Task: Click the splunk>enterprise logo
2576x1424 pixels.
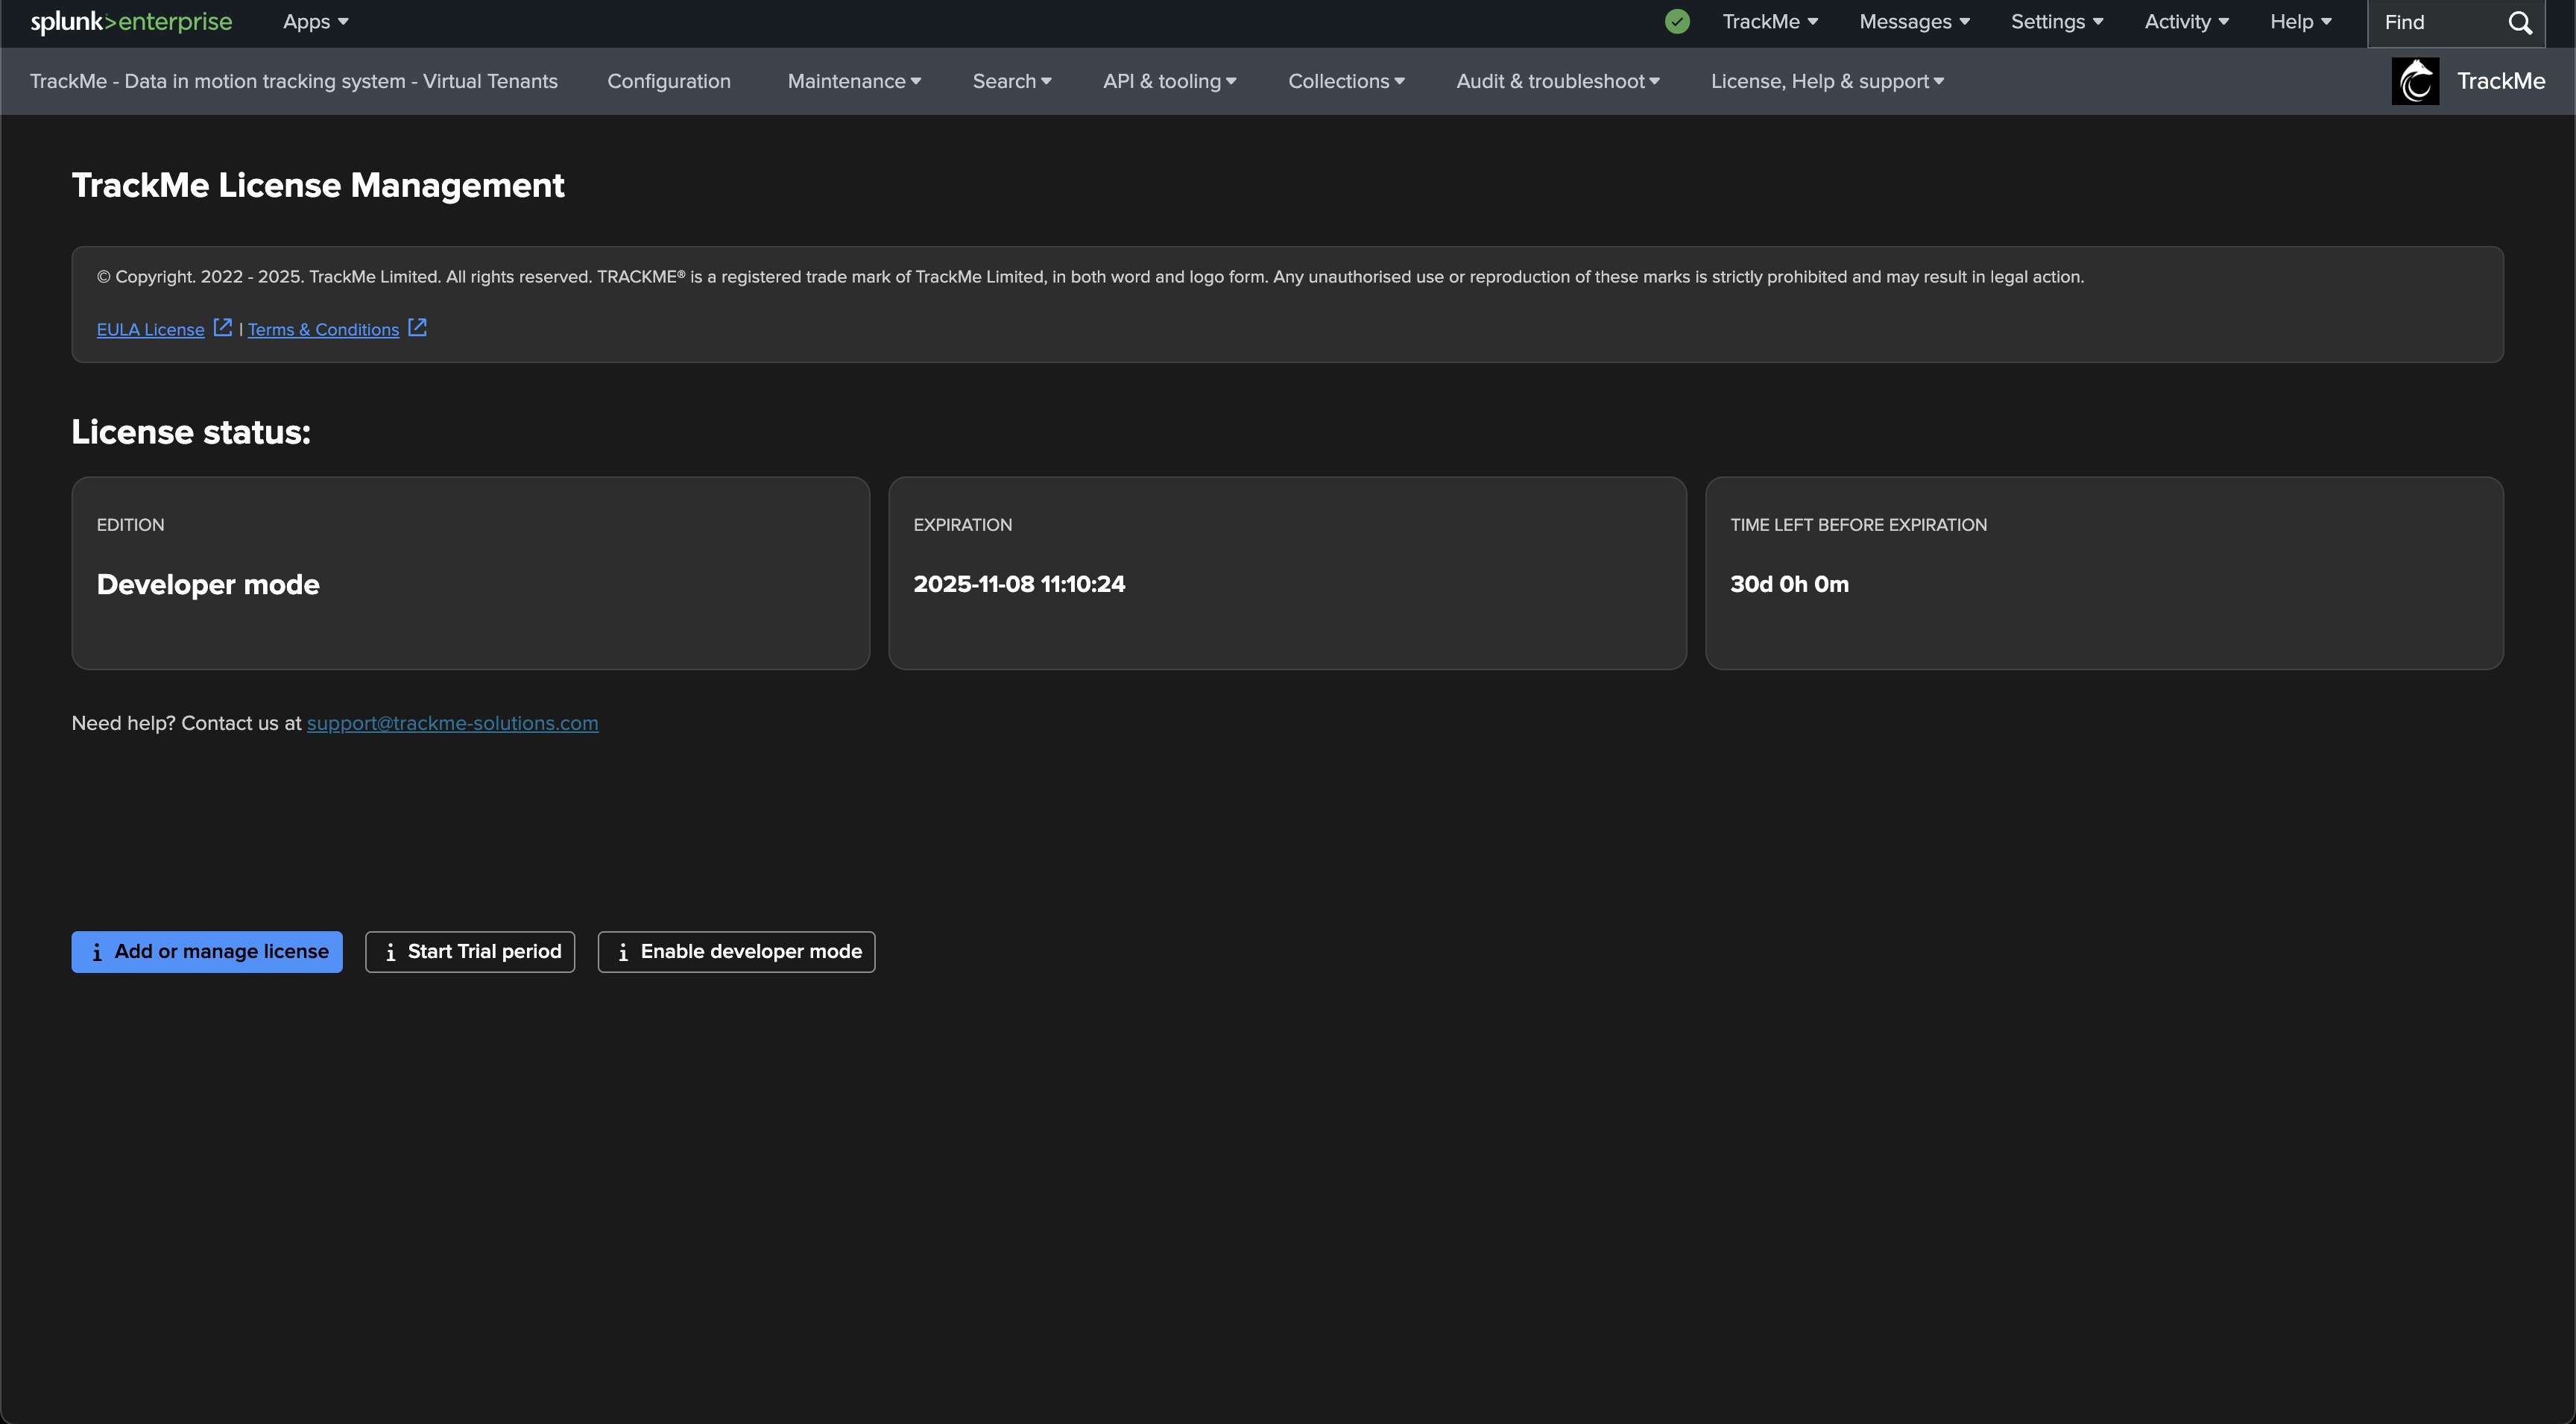Action: 131,22
